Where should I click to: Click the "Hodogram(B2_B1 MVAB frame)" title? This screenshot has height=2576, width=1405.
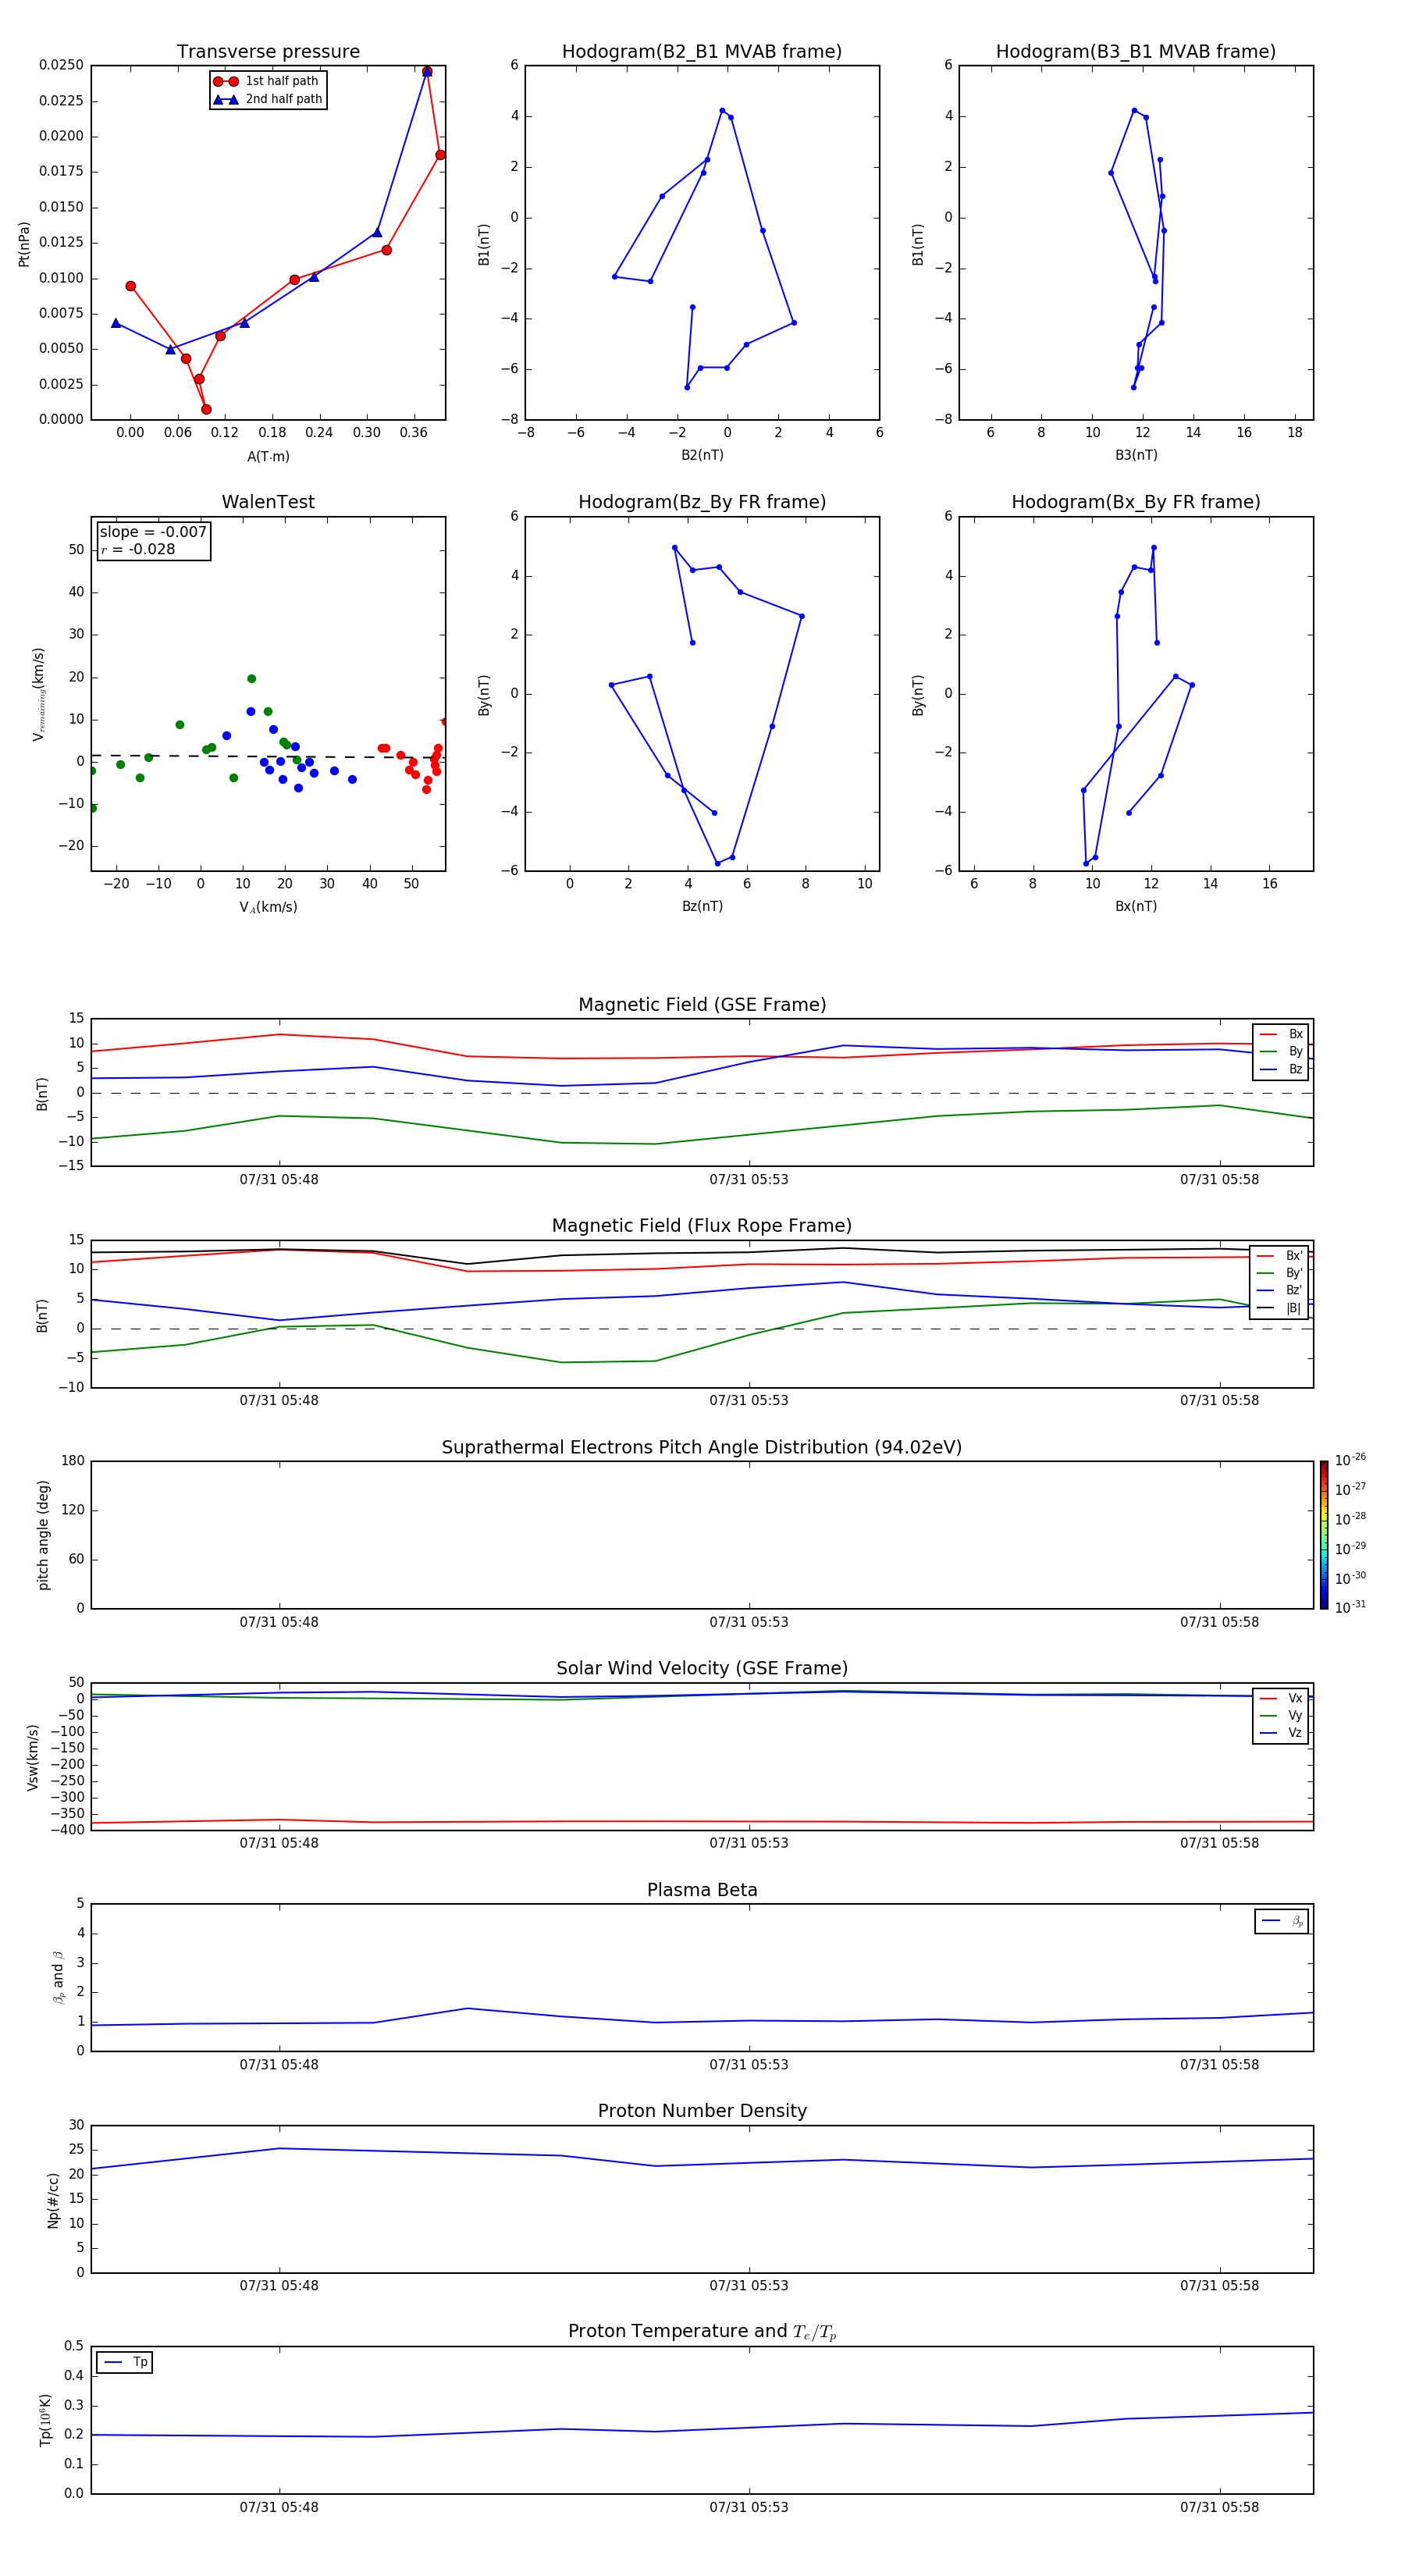702,52
